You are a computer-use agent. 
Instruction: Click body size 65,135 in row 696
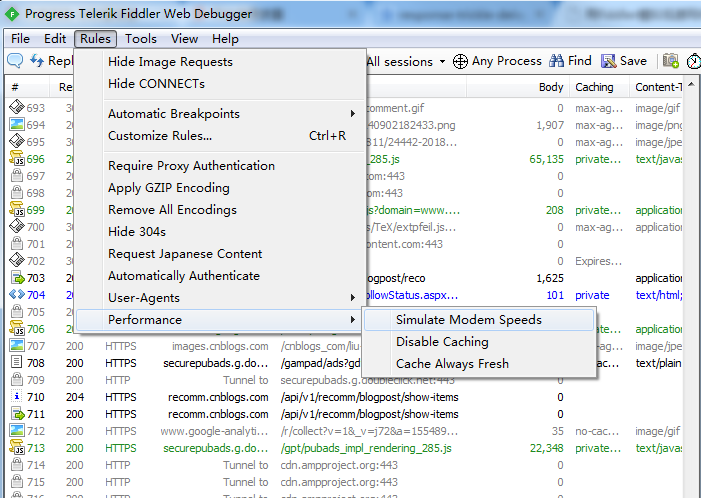click(x=546, y=159)
